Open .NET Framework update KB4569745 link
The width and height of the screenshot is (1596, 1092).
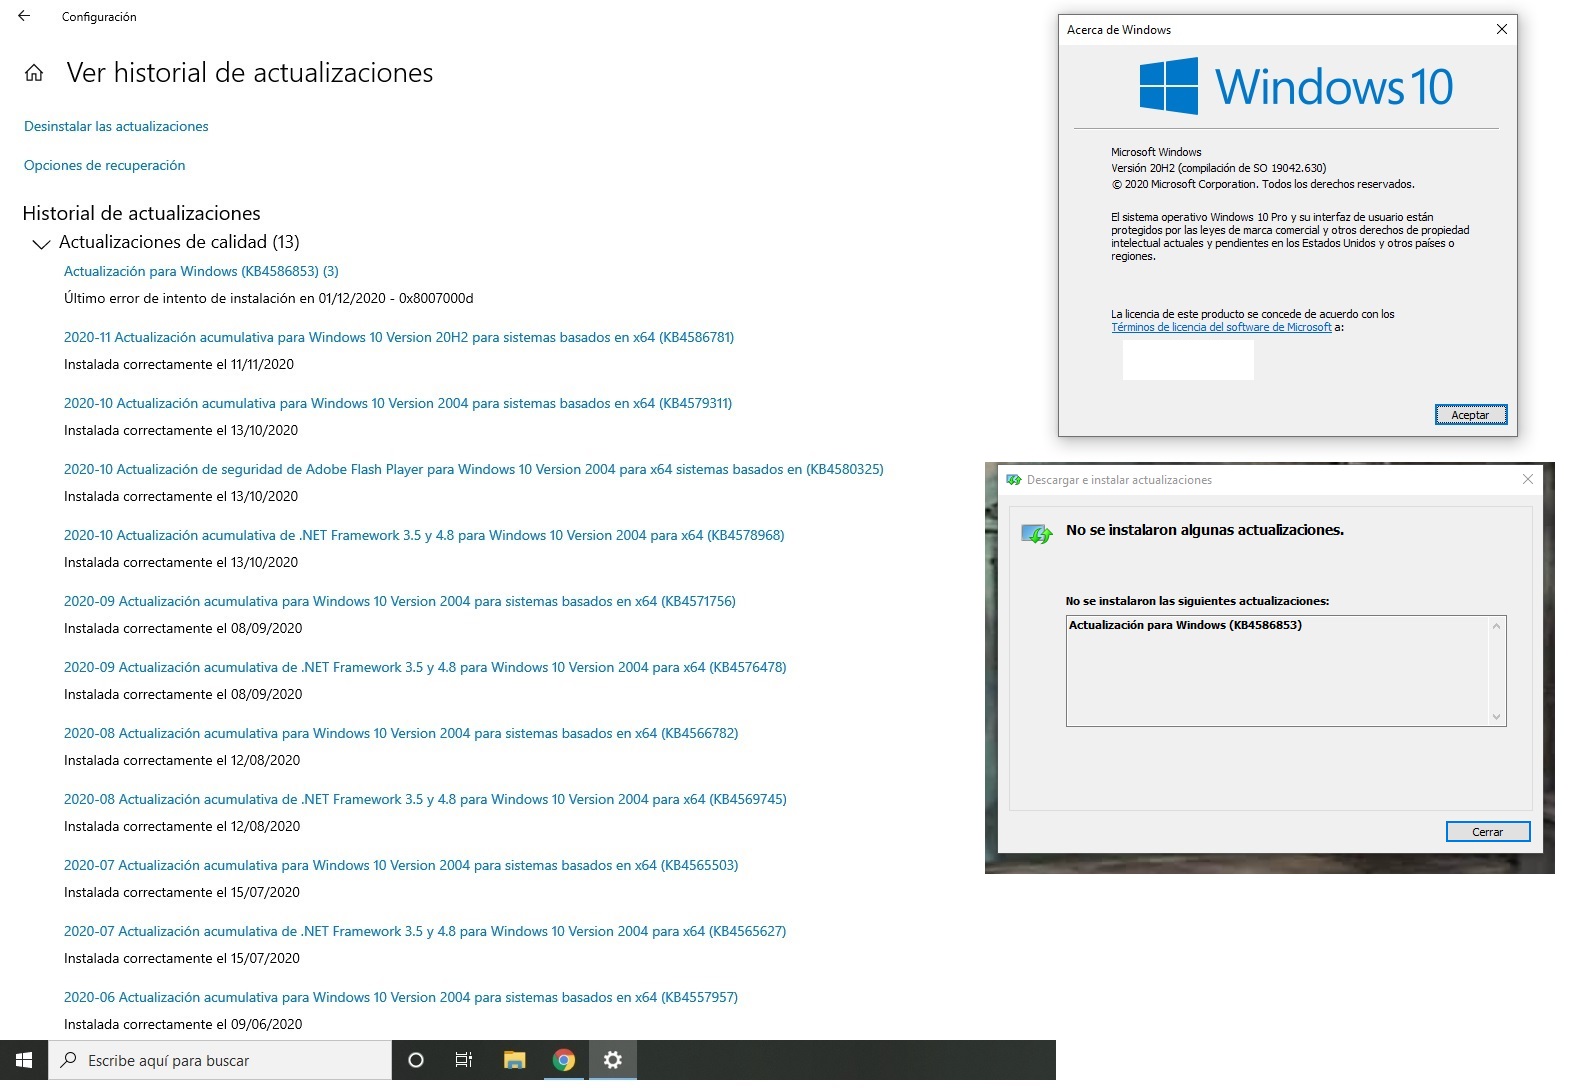pyautogui.click(x=425, y=799)
